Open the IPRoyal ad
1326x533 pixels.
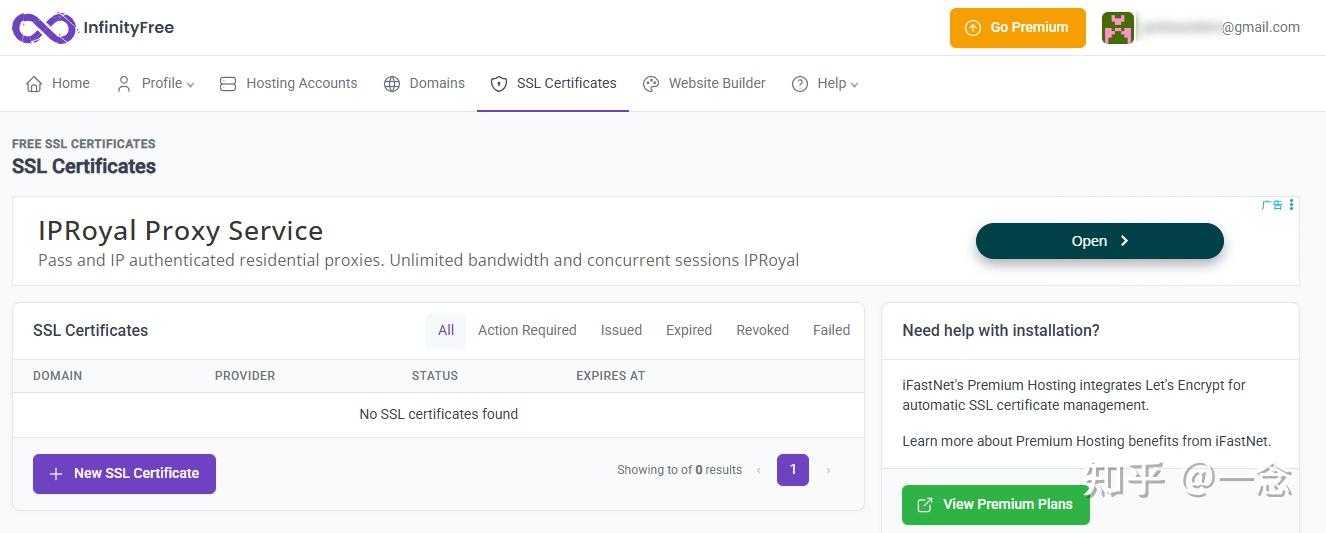click(x=1099, y=241)
